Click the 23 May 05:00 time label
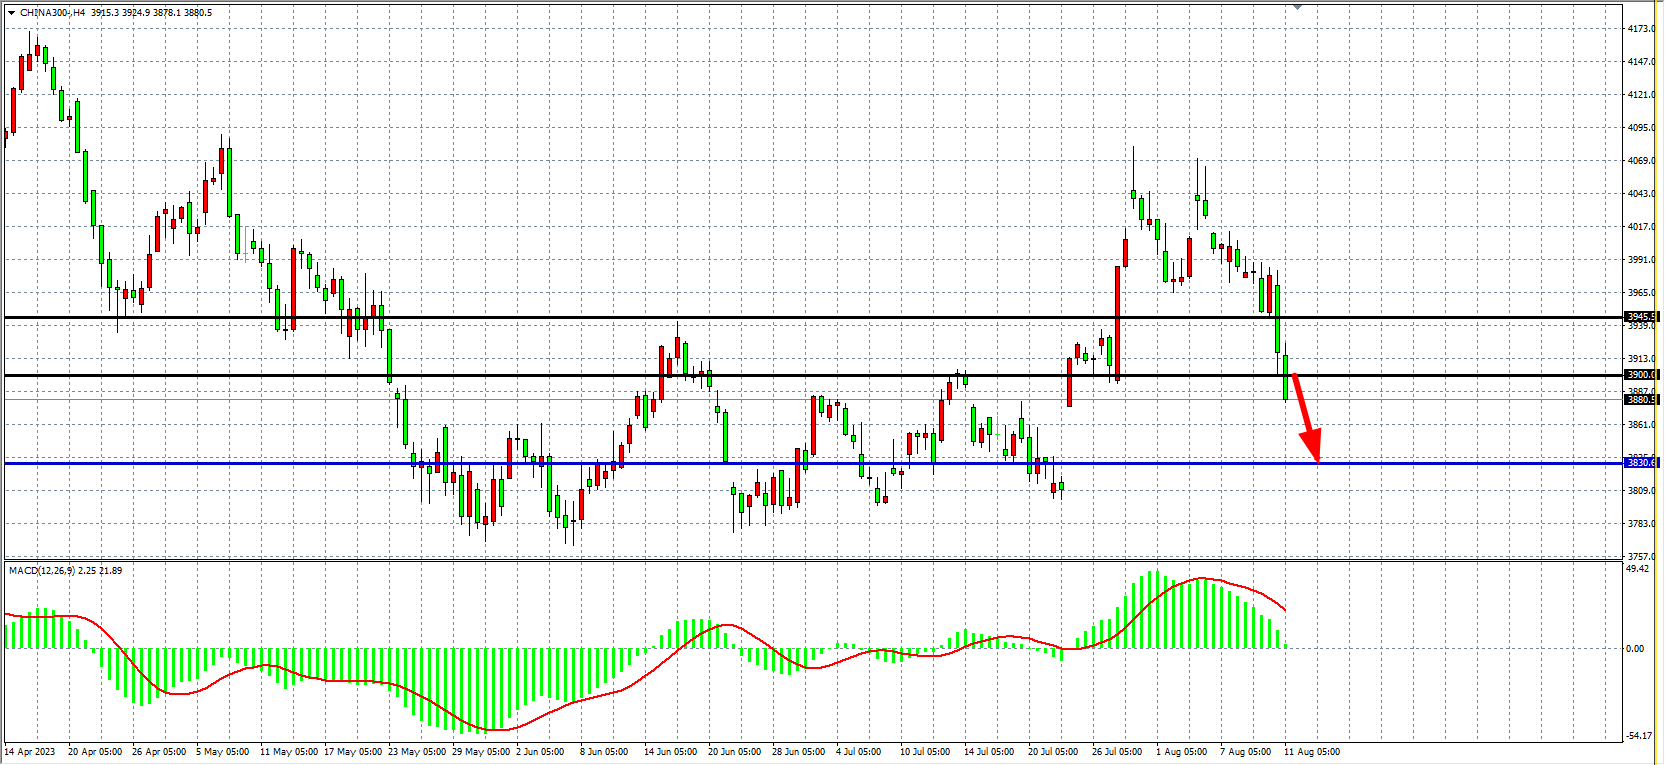The image size is (1665, 765). click(x=417, y=752)
